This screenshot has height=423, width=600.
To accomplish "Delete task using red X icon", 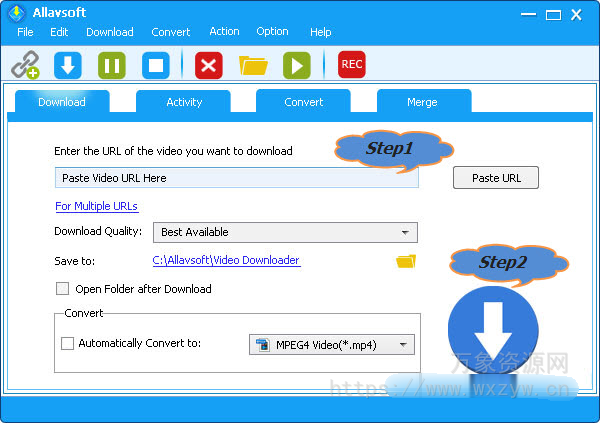I will (x=209, y=65).
